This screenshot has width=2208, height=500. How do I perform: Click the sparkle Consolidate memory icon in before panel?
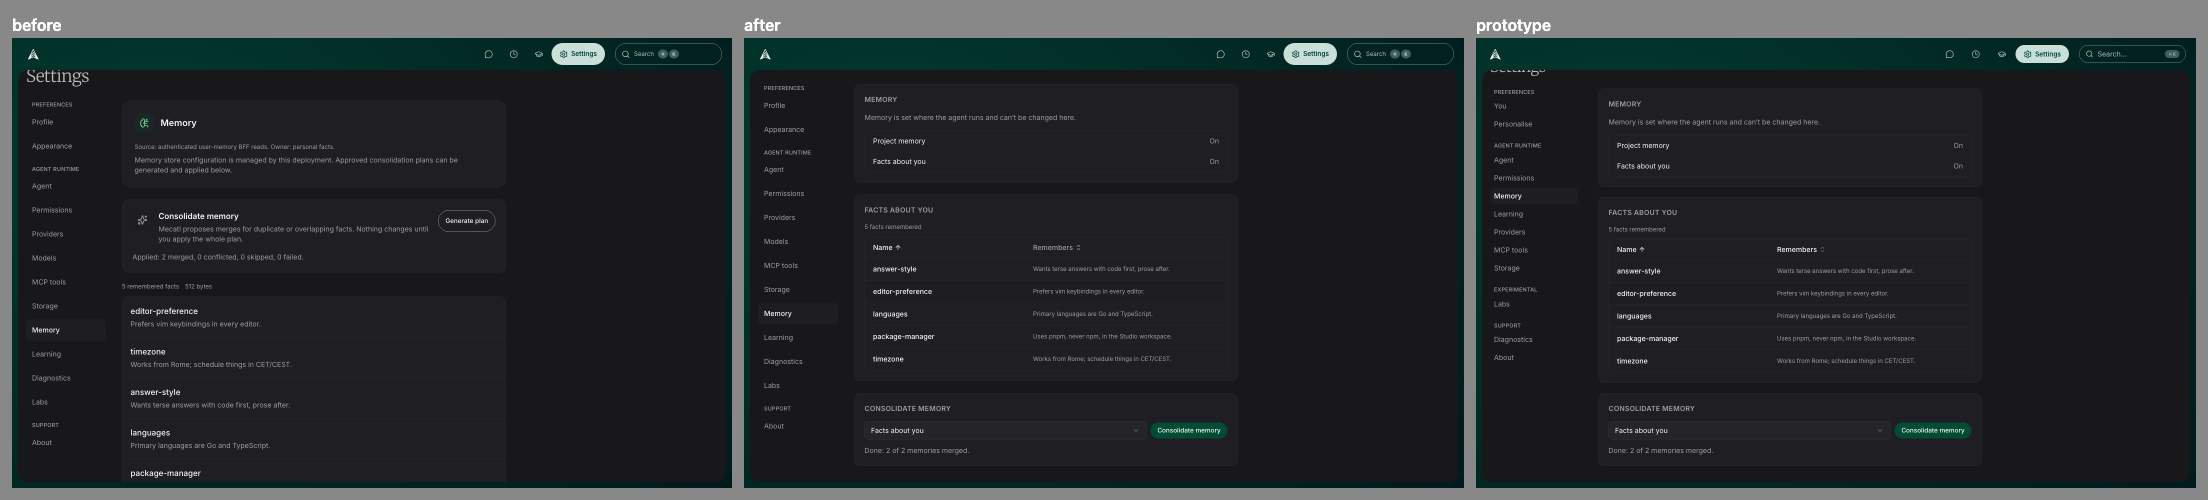click(x=142, y=220)
